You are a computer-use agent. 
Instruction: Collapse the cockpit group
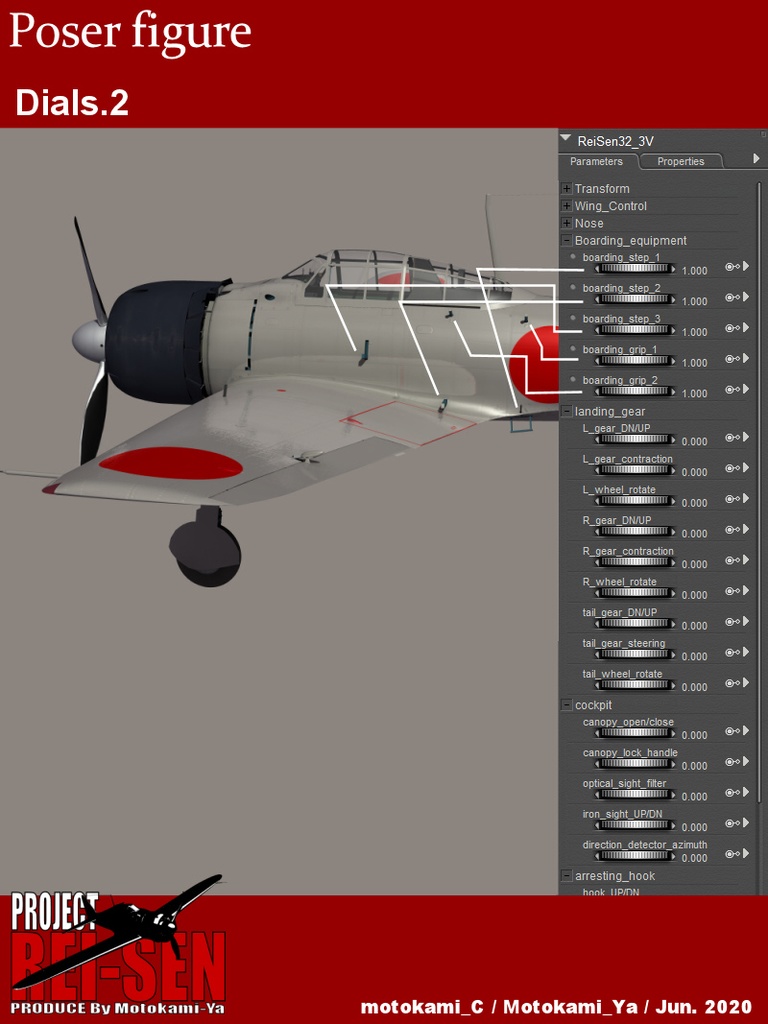[566, 705]
